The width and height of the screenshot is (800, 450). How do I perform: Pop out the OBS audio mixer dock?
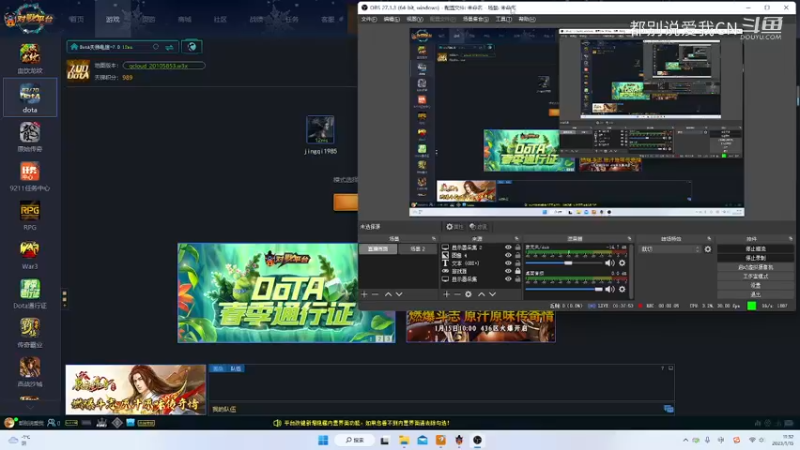pyautogui.click(x=629, y=238)
